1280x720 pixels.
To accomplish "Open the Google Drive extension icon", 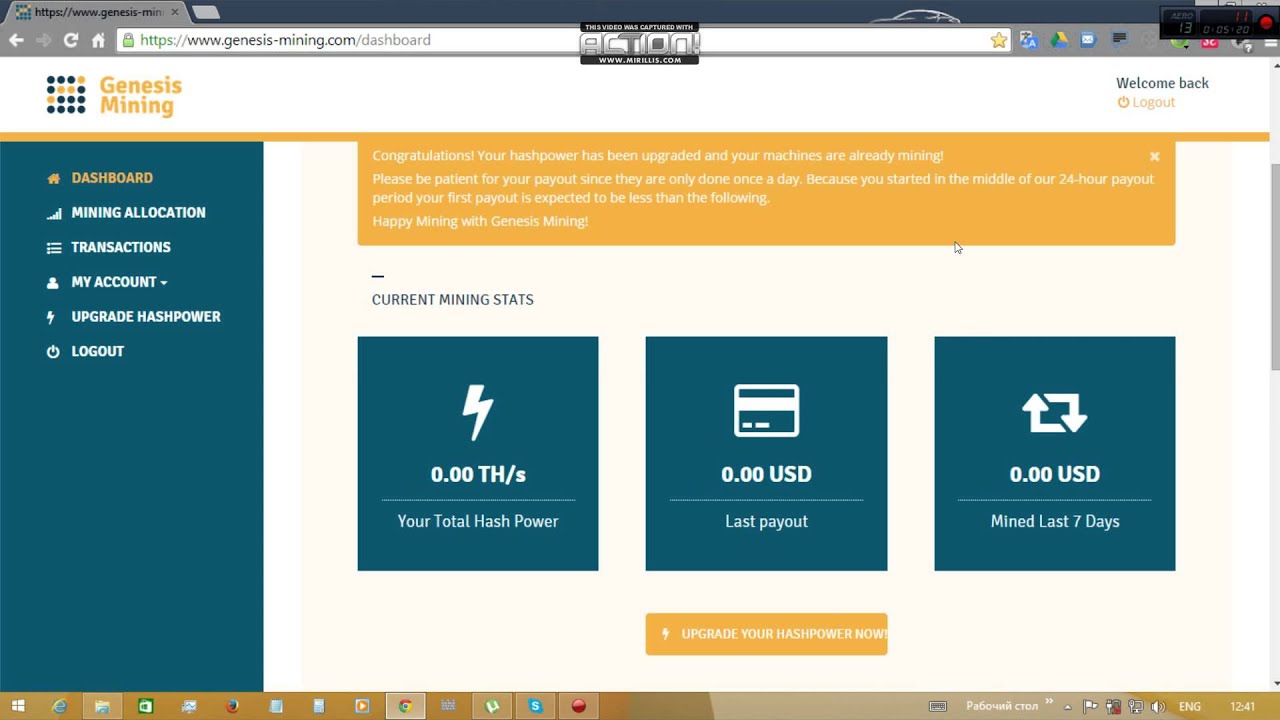I will 1059,40.
